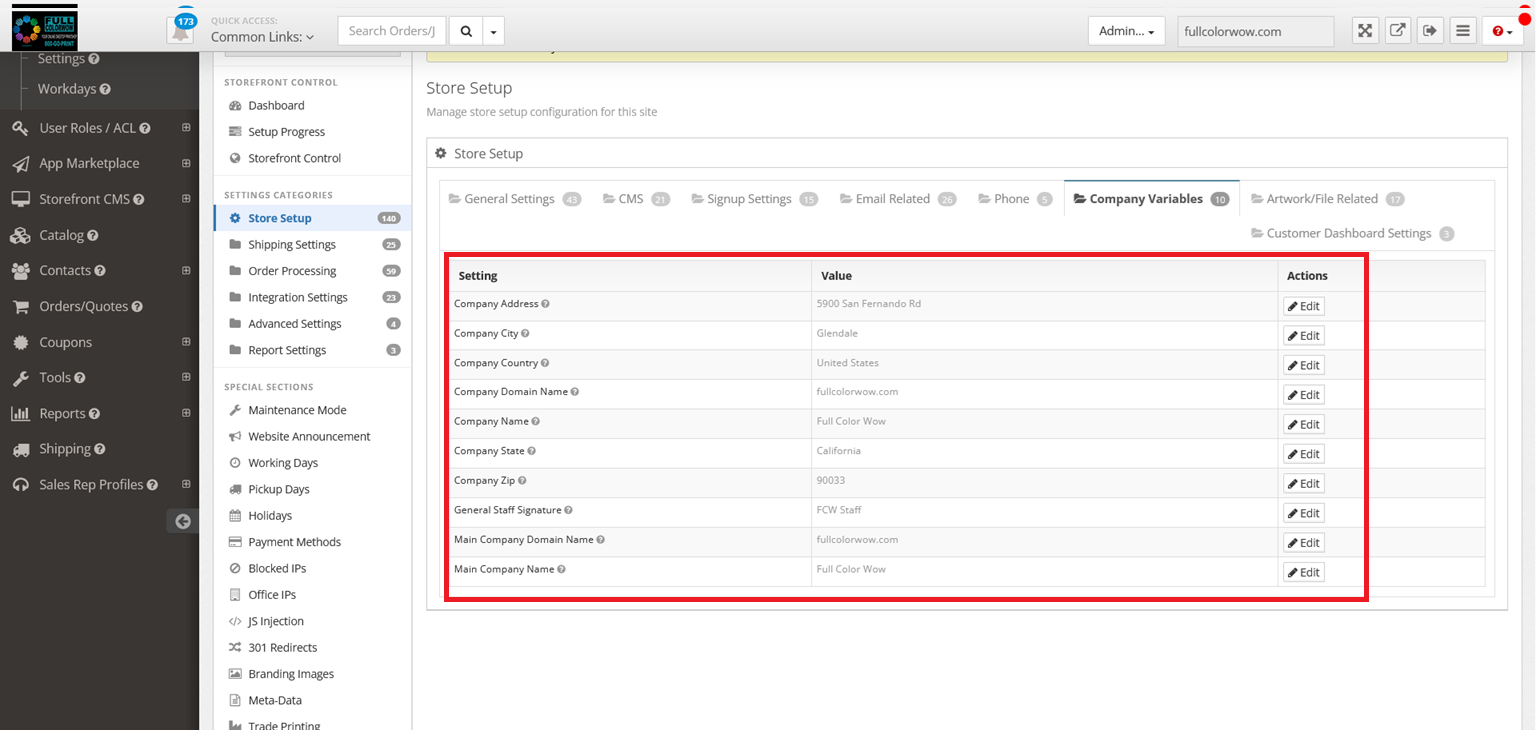Open the search options dropdown arrow
1536x730 pixels.
pyautogui.click(x=493, y=31)
